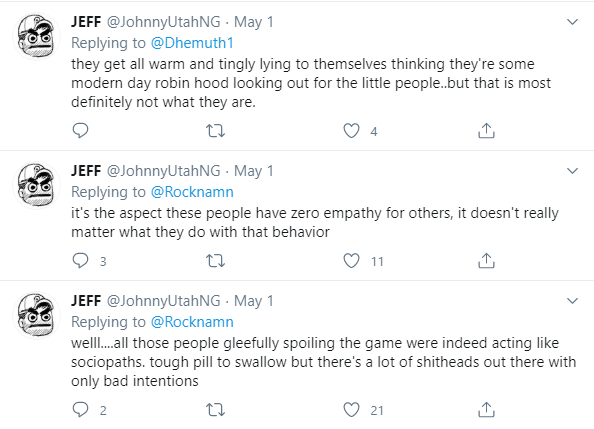Open the third tweet's dropdown chevron

[572, 301]
